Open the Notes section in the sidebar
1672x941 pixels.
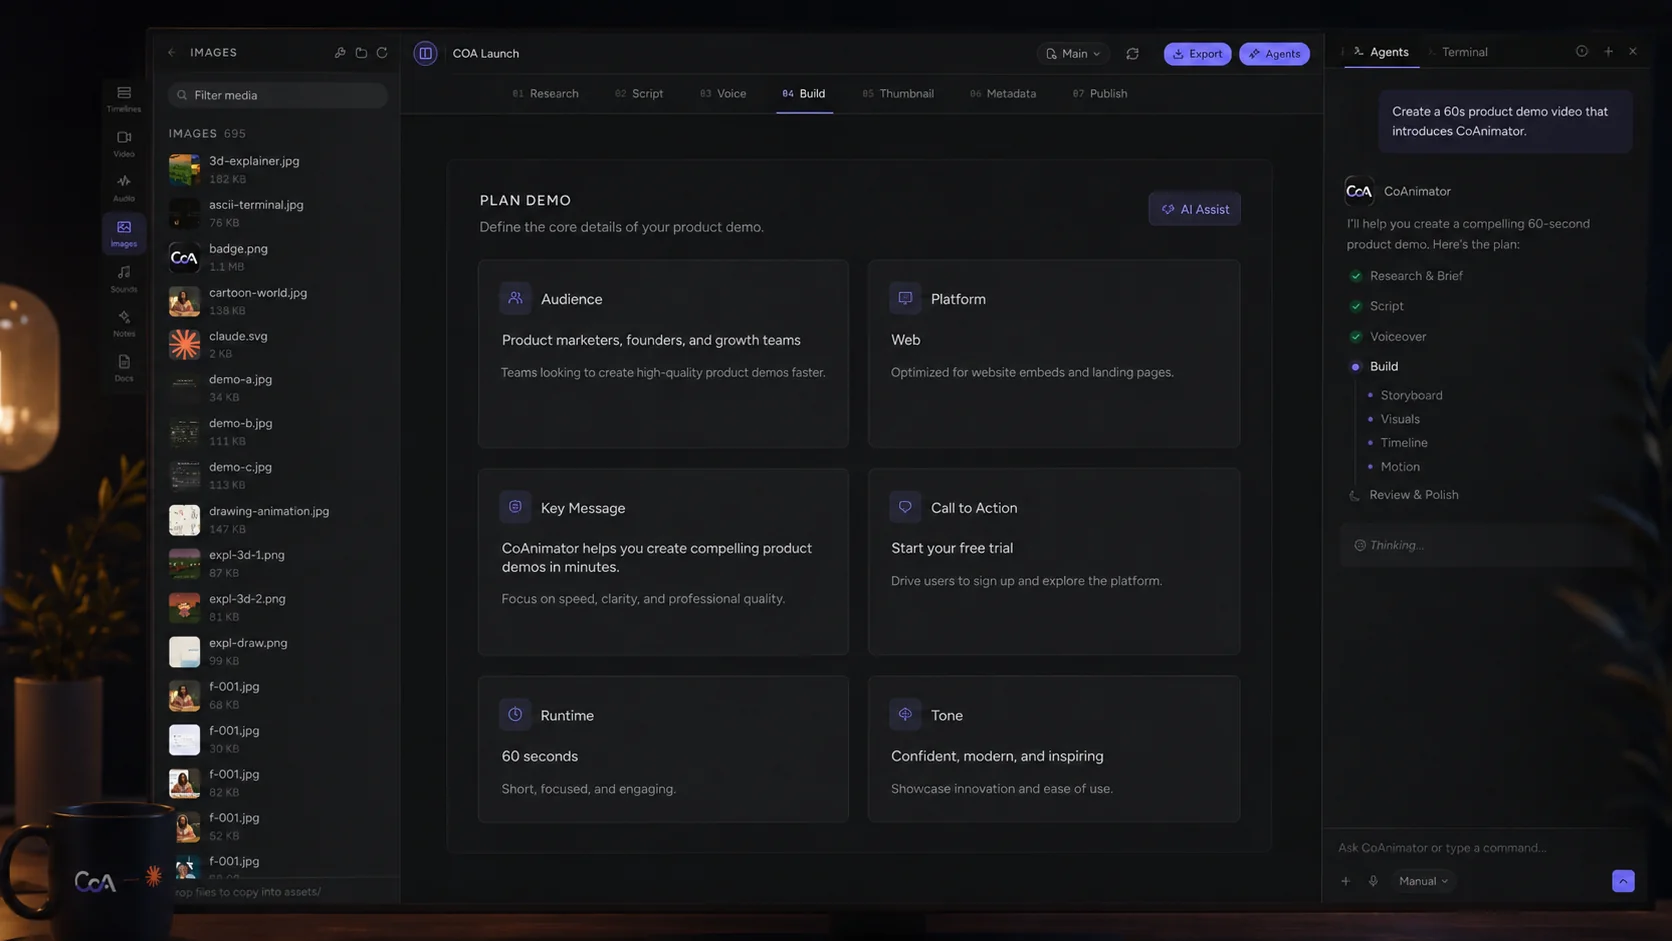[x=124, y=323]
